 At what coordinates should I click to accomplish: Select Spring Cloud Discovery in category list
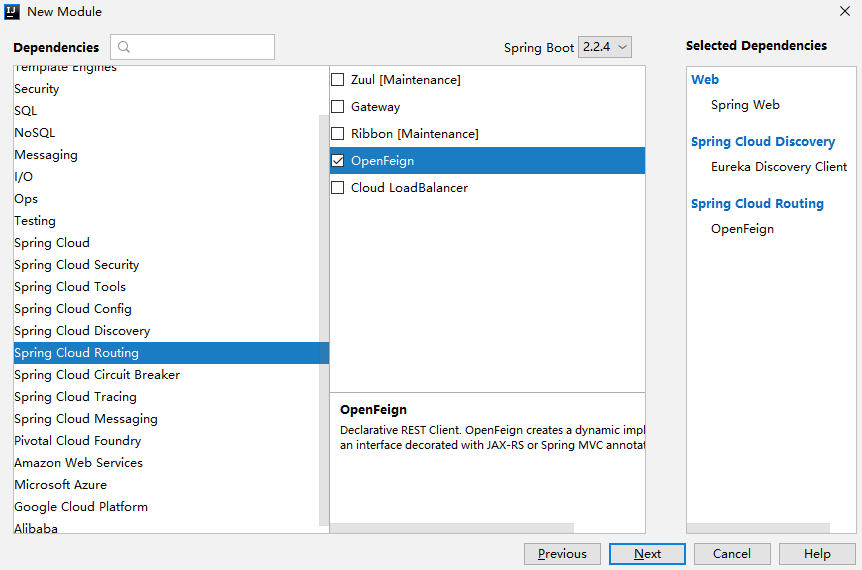point(171,330)
